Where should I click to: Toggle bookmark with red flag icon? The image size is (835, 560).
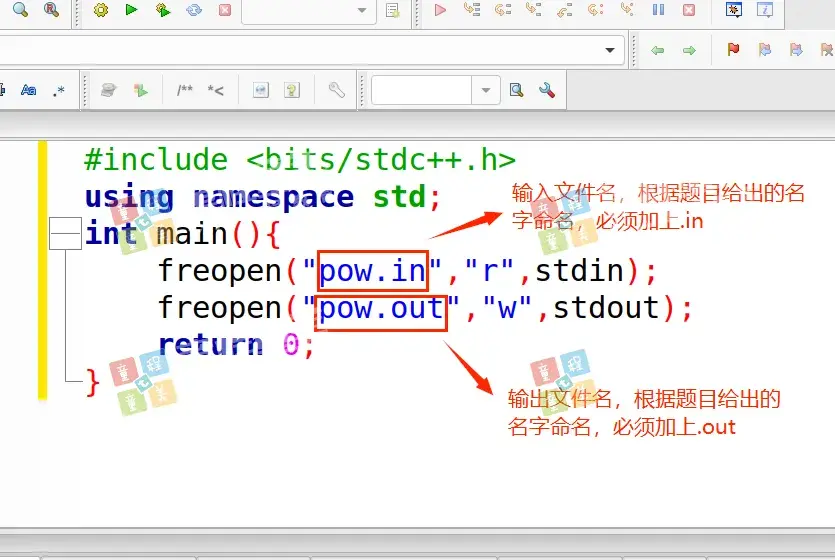point(733,50)
